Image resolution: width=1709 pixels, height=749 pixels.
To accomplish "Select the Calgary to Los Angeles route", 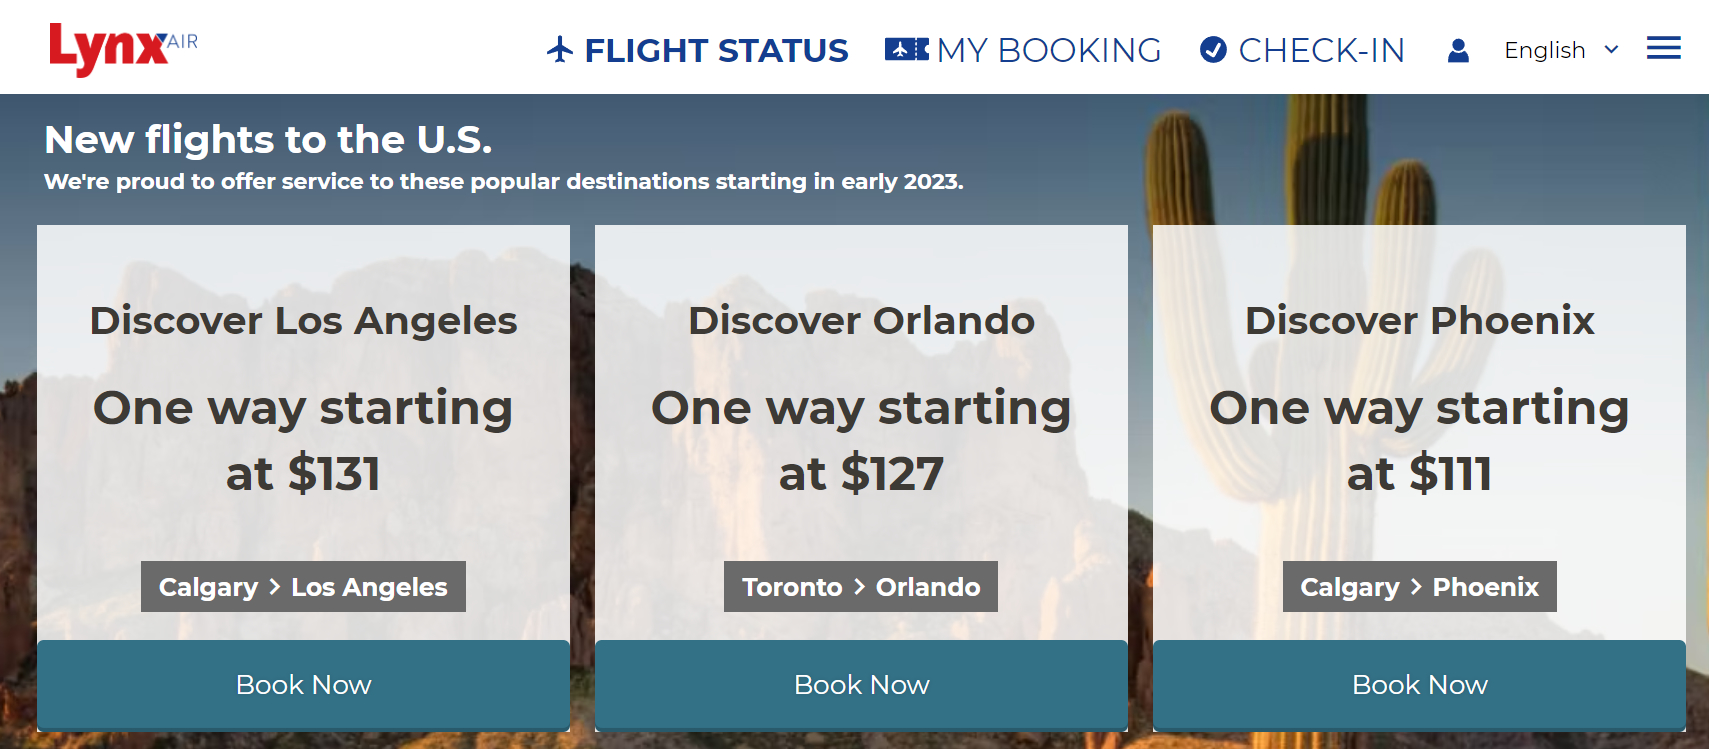I will (x=303, y=587).
